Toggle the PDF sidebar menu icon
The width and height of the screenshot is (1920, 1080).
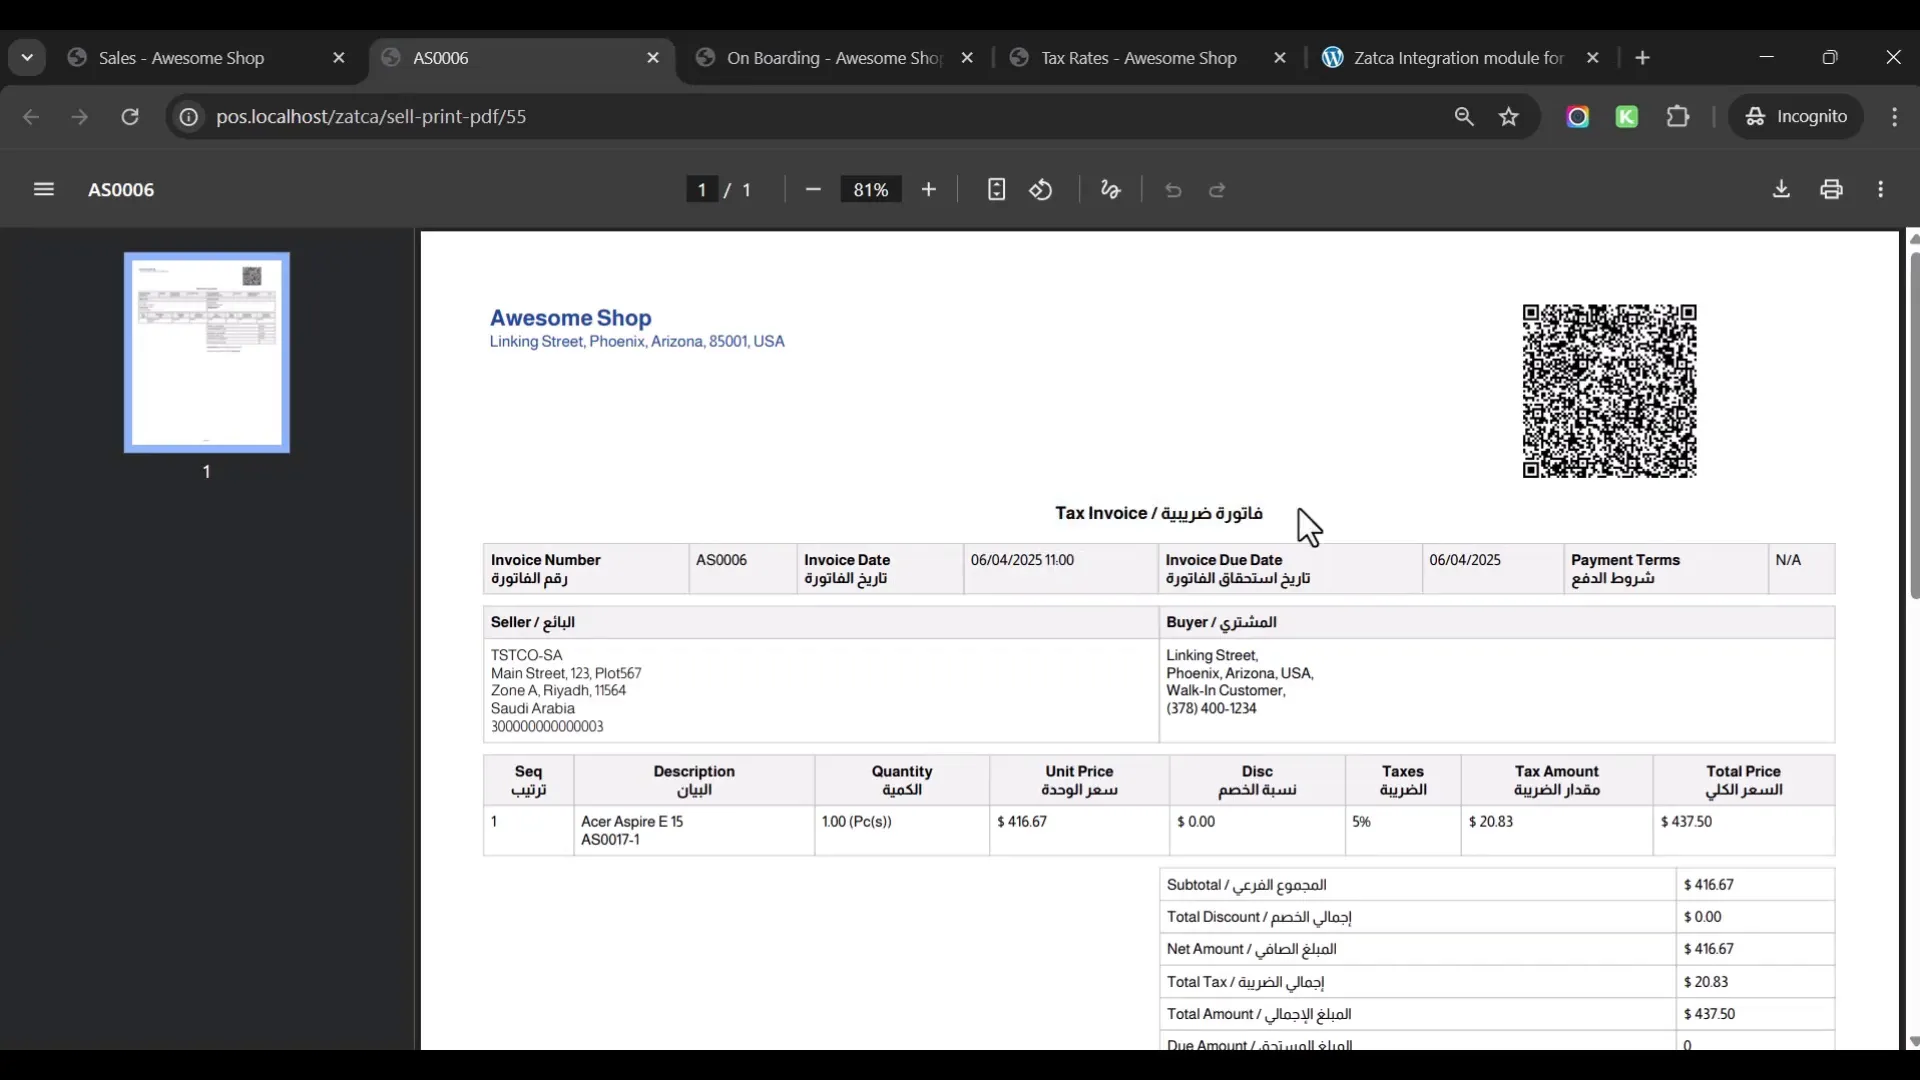pos(43,190)
